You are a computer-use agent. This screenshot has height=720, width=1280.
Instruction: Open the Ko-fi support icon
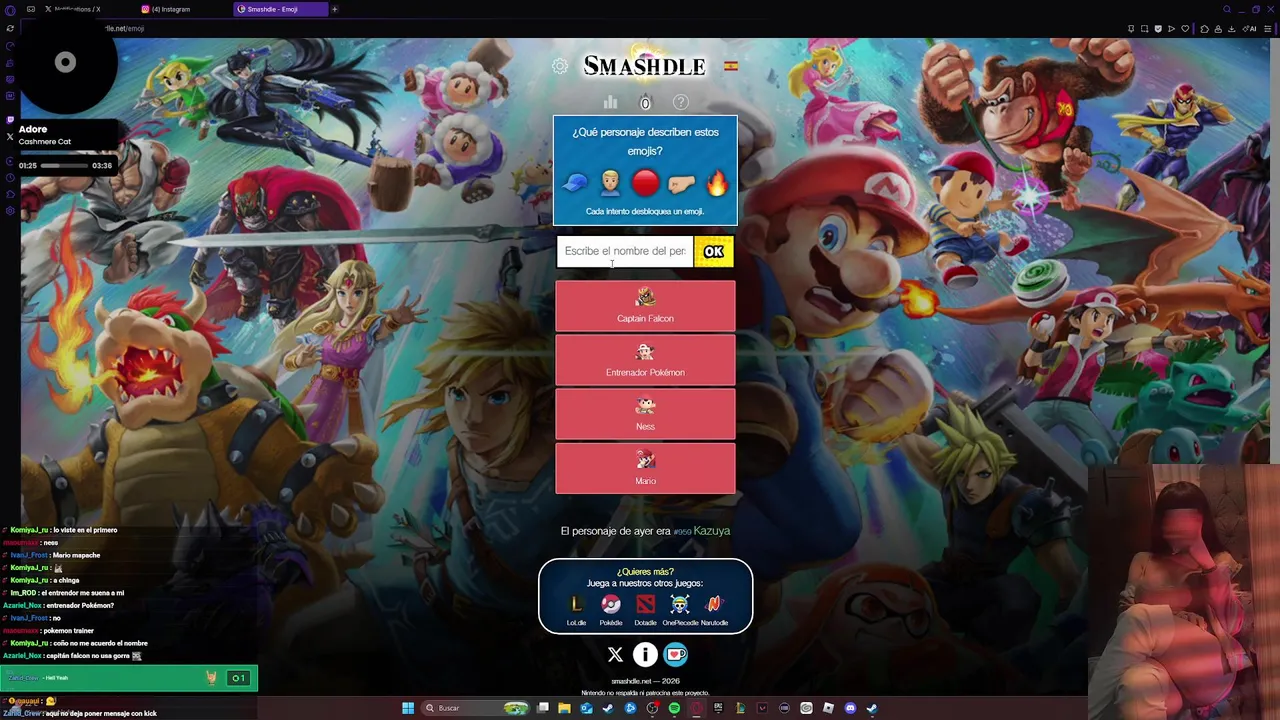point(676,655)
